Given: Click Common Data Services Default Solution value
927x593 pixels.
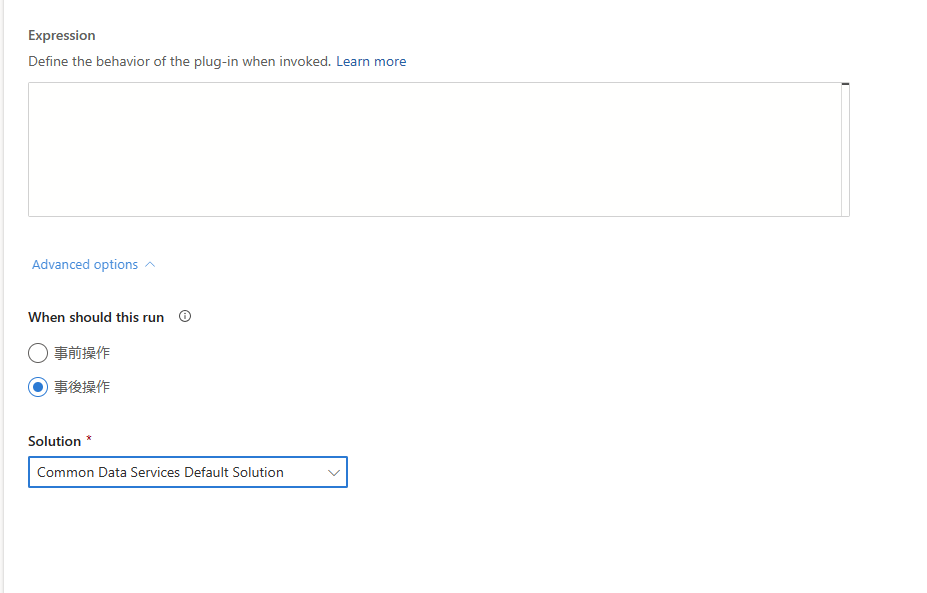Looking at the screenshot, I should pos(160,473).
